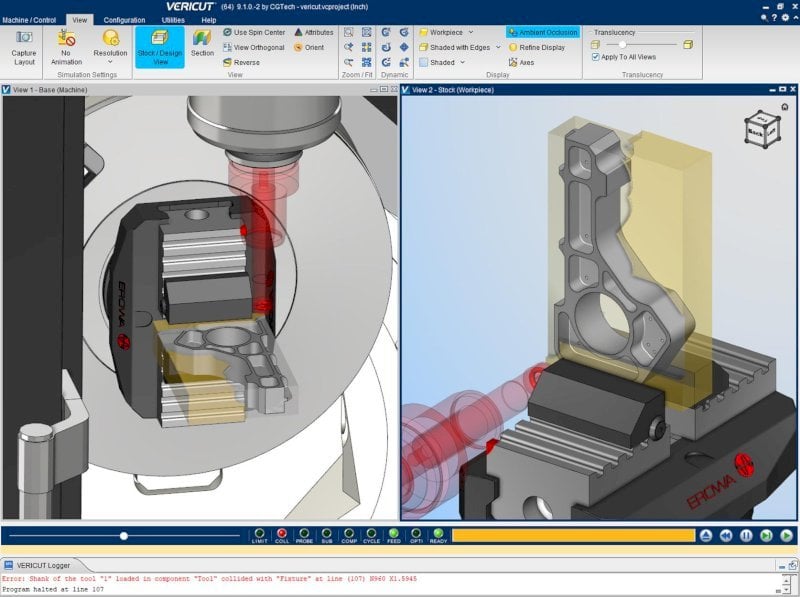Image resolution: width=800 pixels, height=597 pixels.
Task: Open the Help tab
Action: click(x=209, y=20)
